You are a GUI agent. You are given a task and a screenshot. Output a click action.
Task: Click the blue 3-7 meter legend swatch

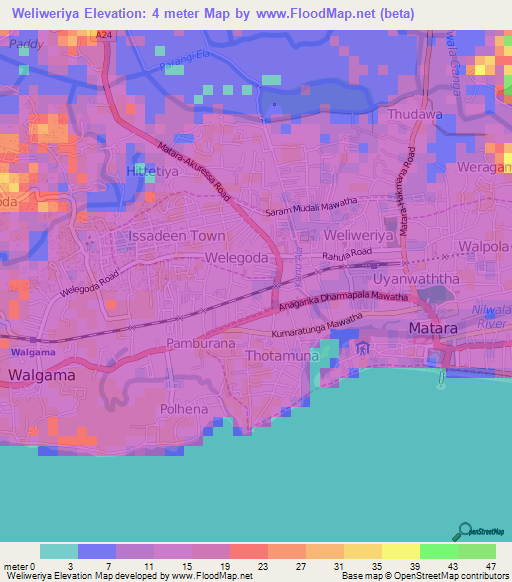(97, 551)
